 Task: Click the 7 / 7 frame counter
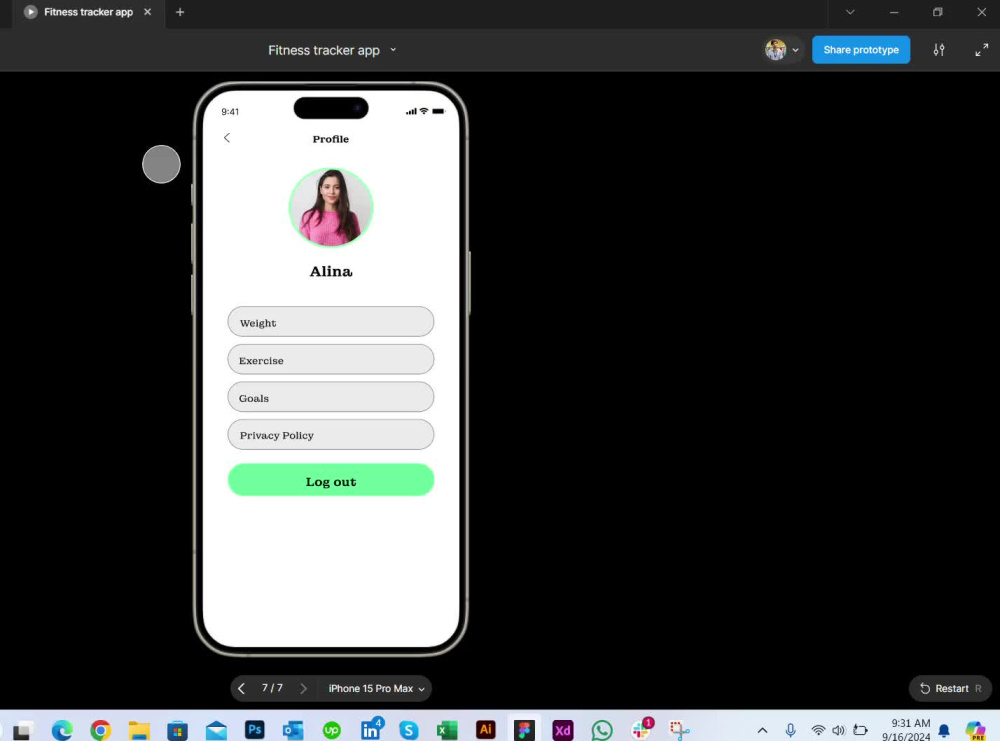tap(272, 688)
